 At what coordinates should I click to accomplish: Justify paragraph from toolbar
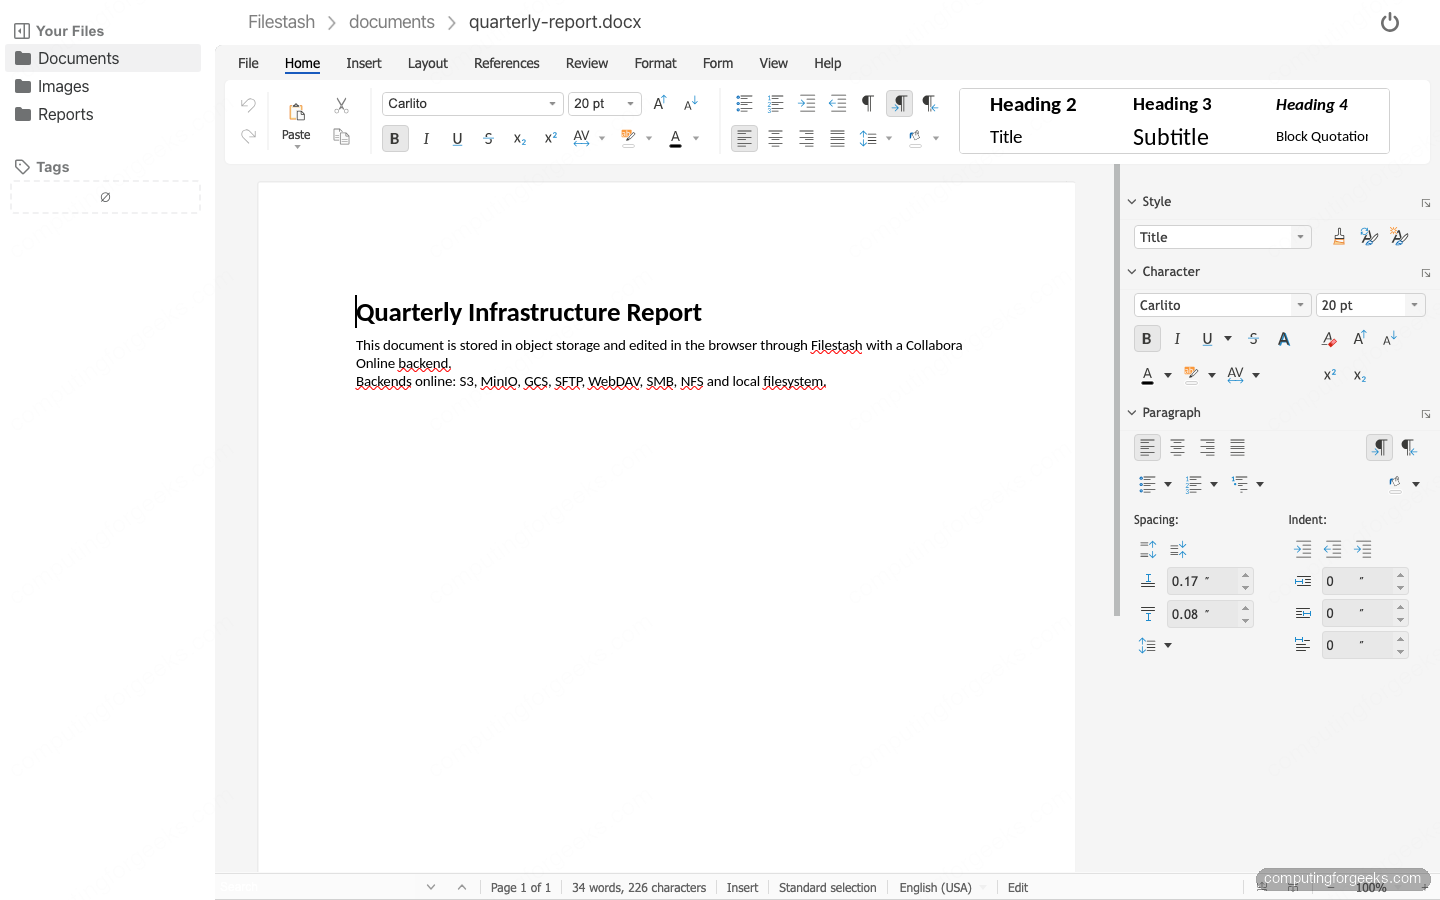837,139
